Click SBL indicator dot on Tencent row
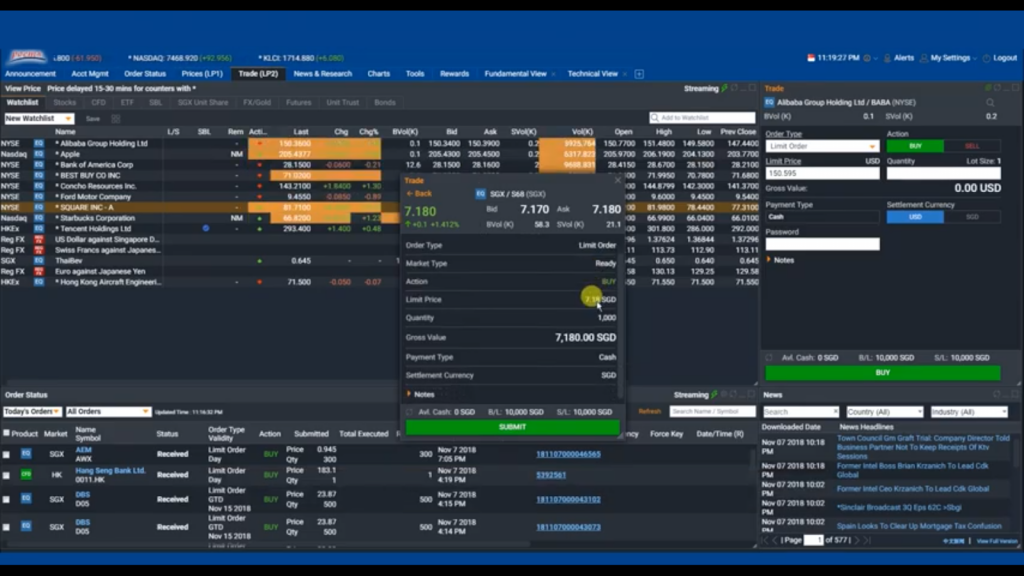 pos(206,229)
